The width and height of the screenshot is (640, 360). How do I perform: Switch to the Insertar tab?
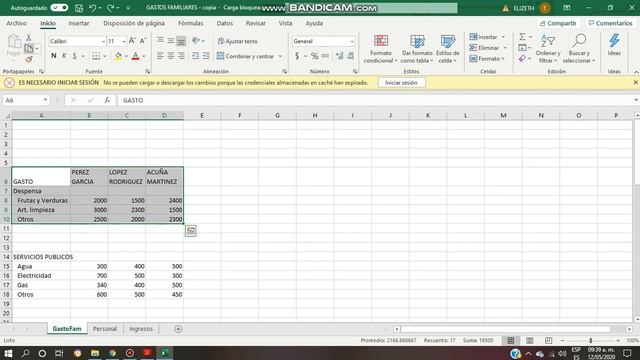coord(79,23)
